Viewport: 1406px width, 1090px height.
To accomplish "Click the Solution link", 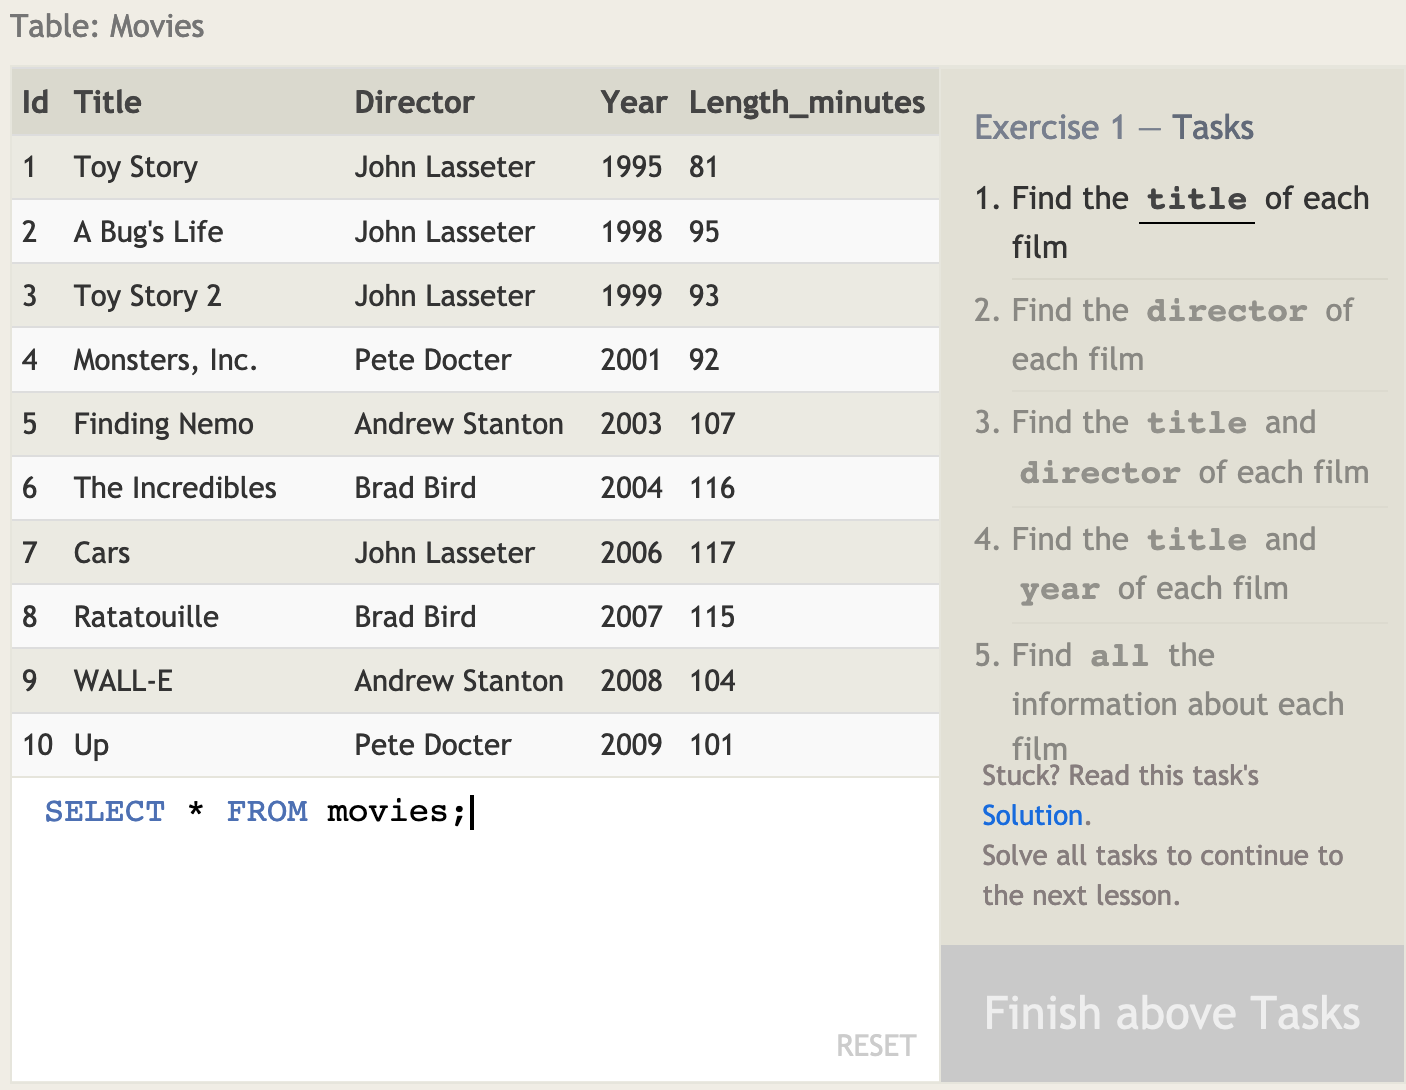I will (x=1032, y=816).
